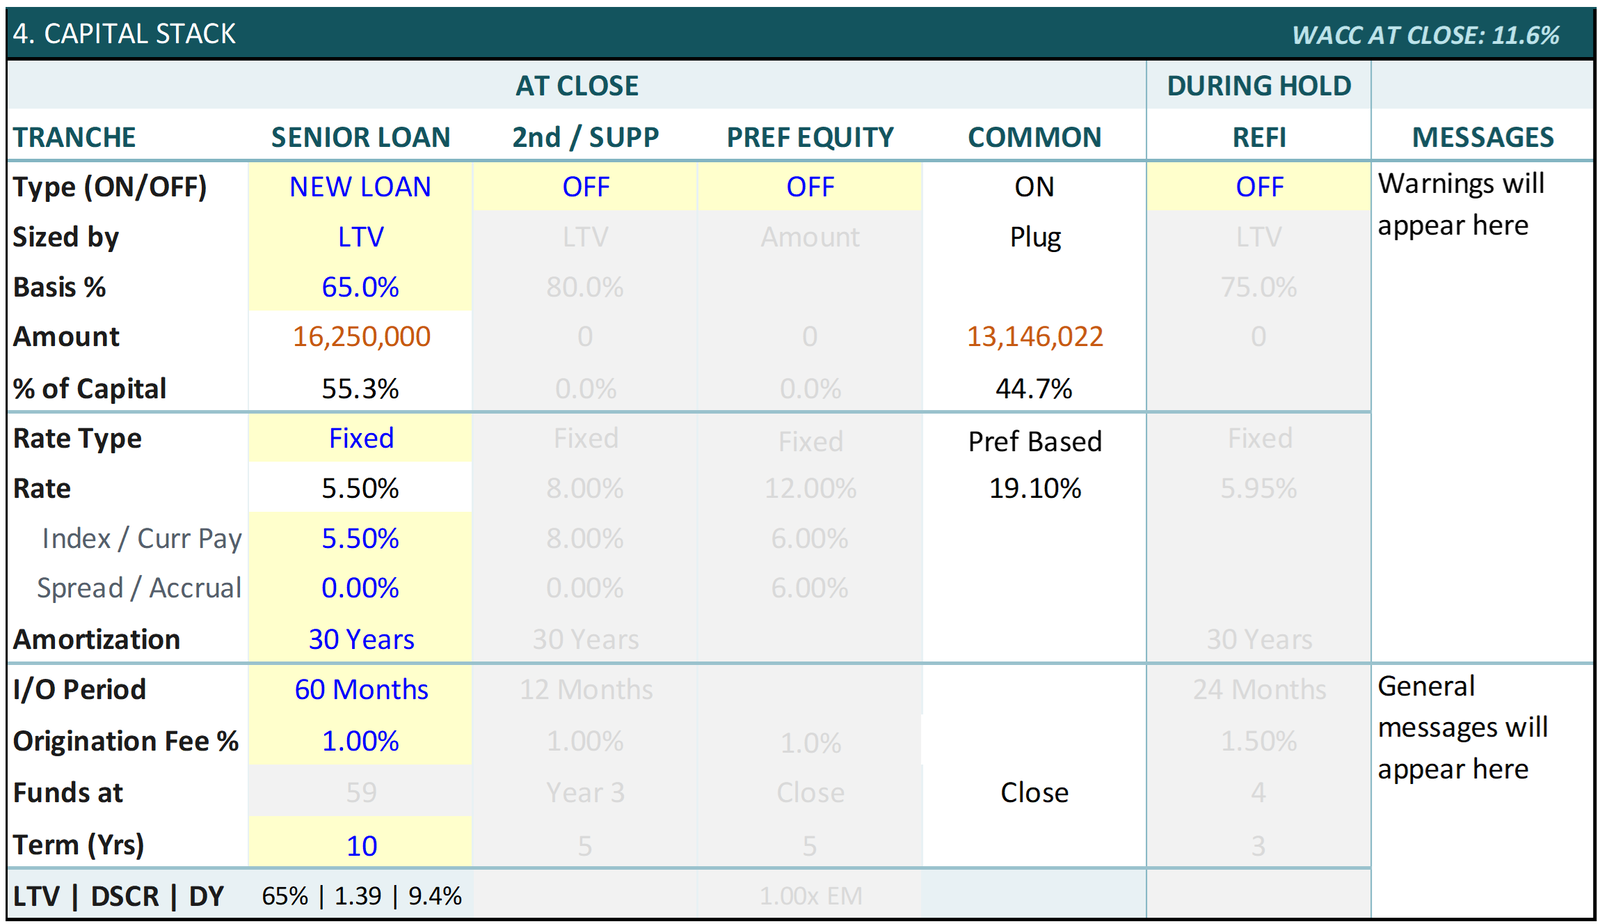Click the Common tranche ON cell
1600x924 pixels.
pyautogui.click(x=1035, y=187)
